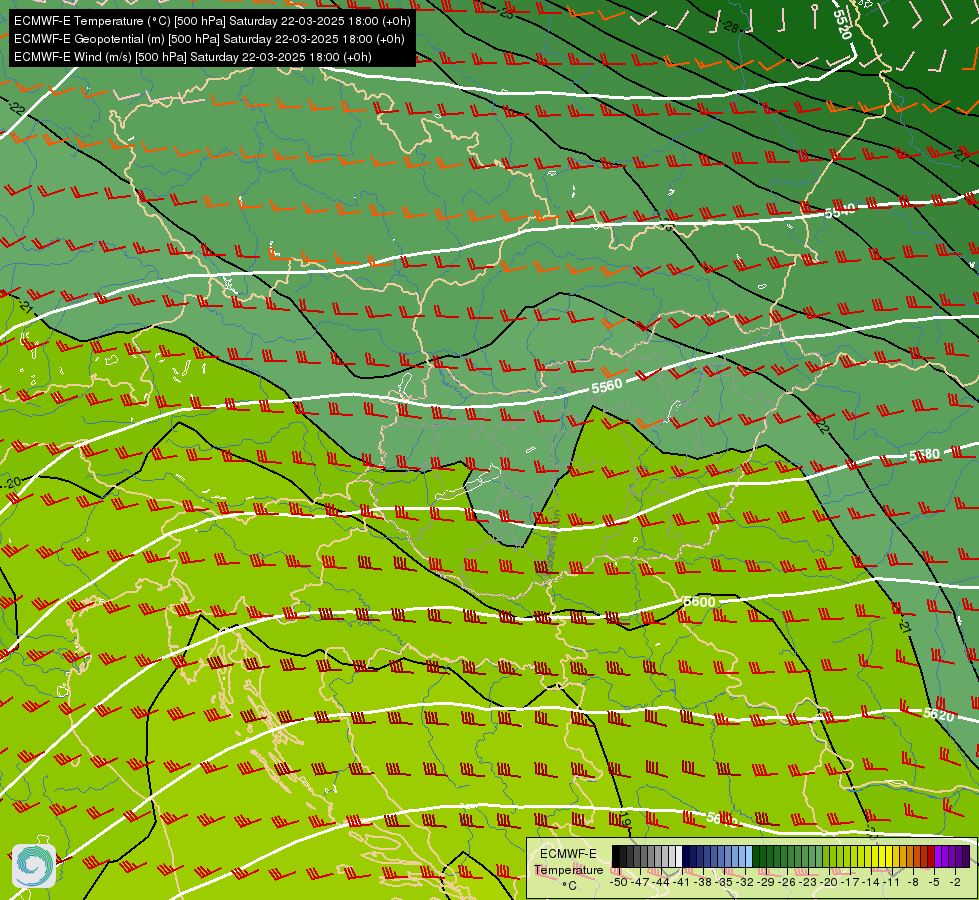Select the ECMWF-E Geopotential 500 hPa title line
Viewport: 979px width, 900px height.
(209, 39)
